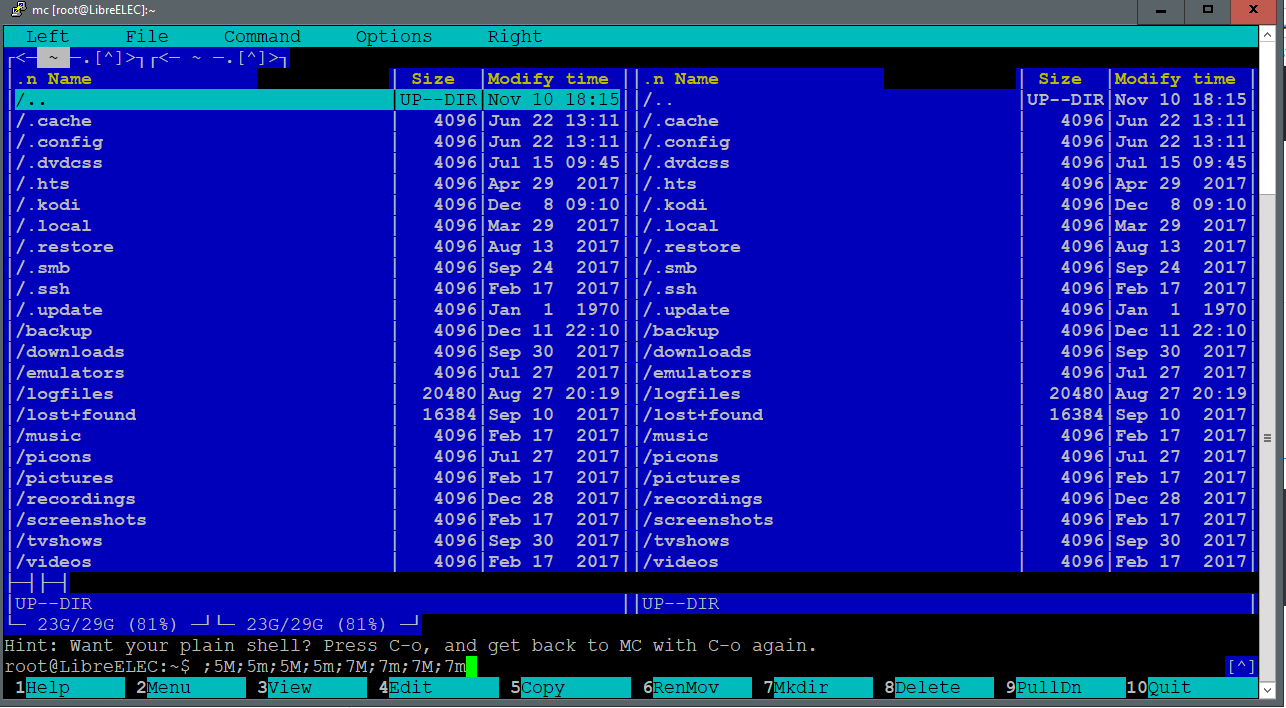Open the Command menu
The width and height of the screenshot is (1286, 708).
(x=262, y=37)
